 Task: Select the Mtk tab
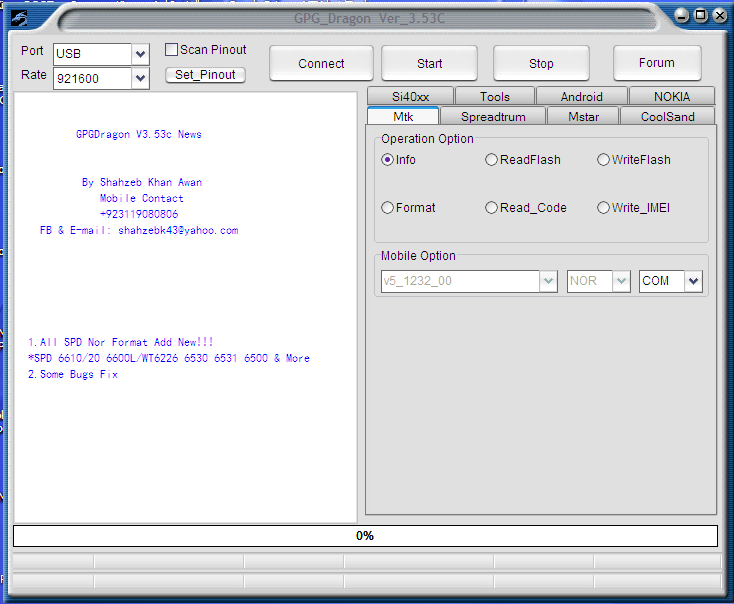tap(403, 116)
